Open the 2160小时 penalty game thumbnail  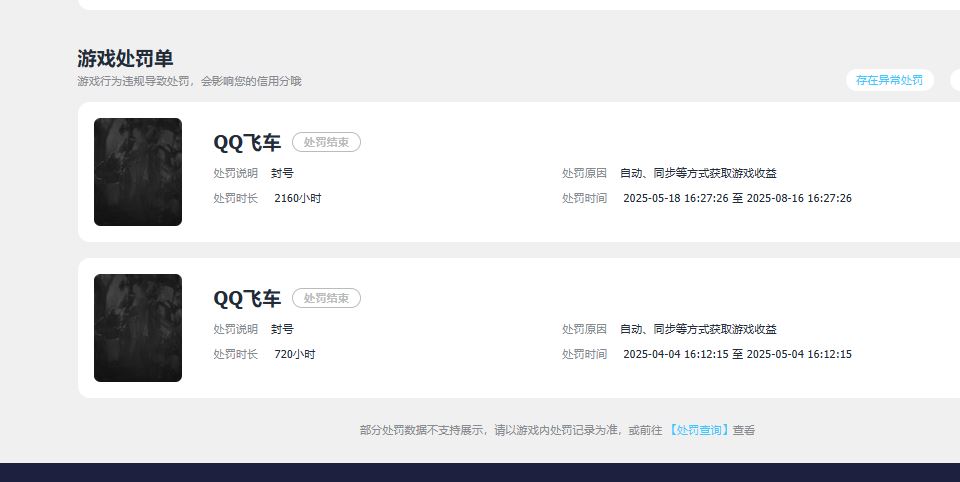(138, 172)
